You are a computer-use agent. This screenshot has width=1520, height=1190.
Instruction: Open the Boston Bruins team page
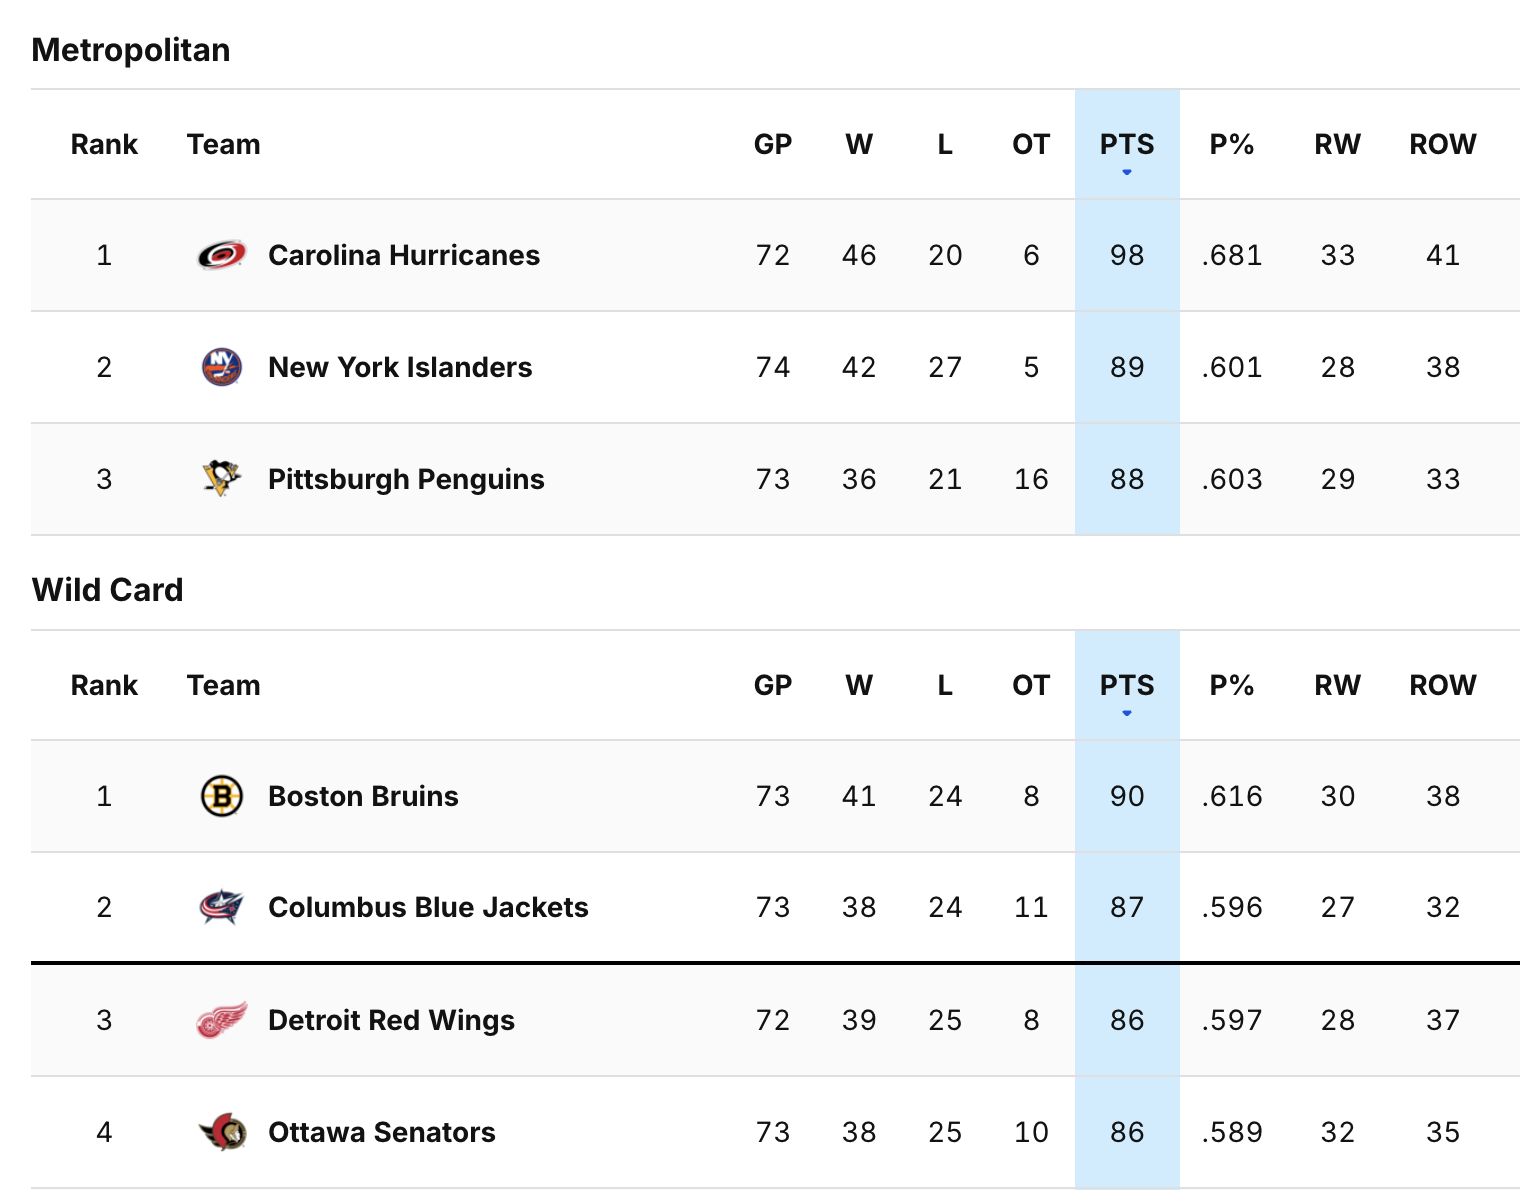click(x=363, y=797)
